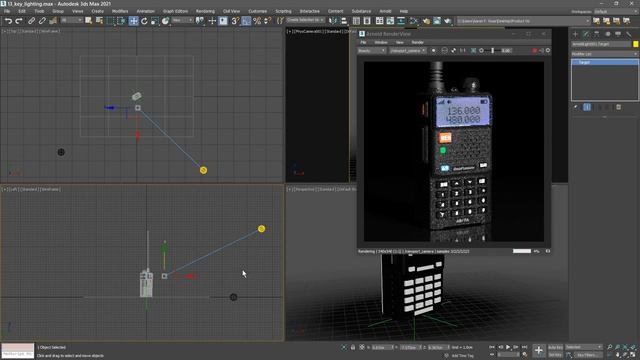Click Render Production teapot icon

[x=447, y=21]
